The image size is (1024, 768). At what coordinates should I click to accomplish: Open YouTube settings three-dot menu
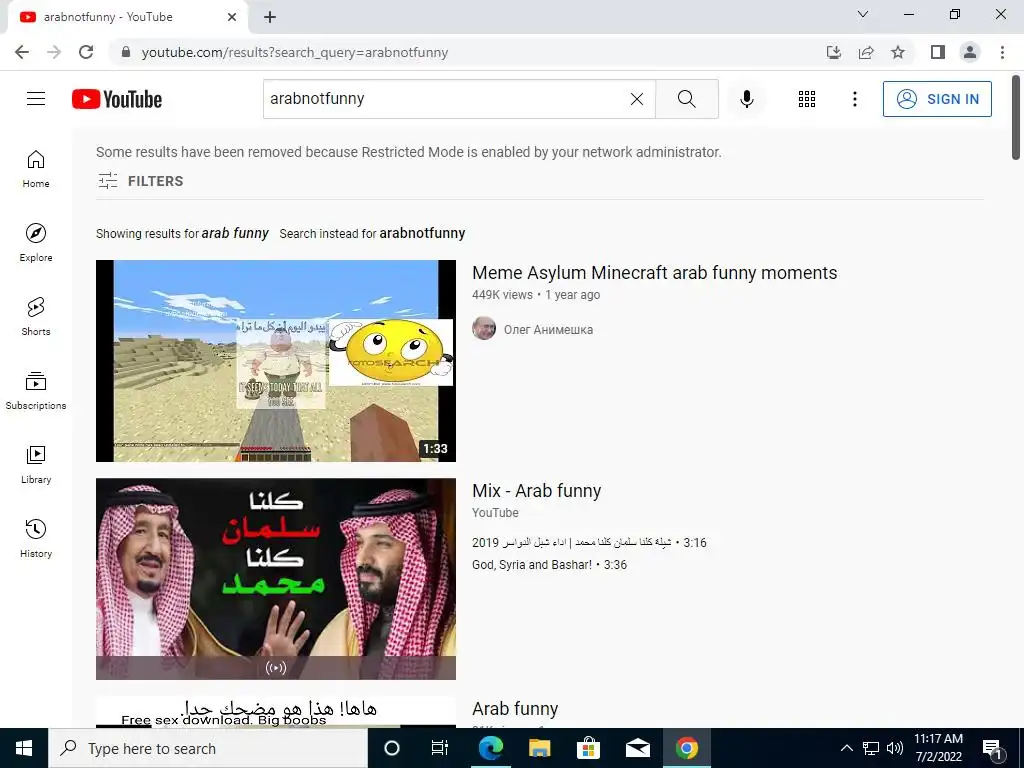[854, 99]
